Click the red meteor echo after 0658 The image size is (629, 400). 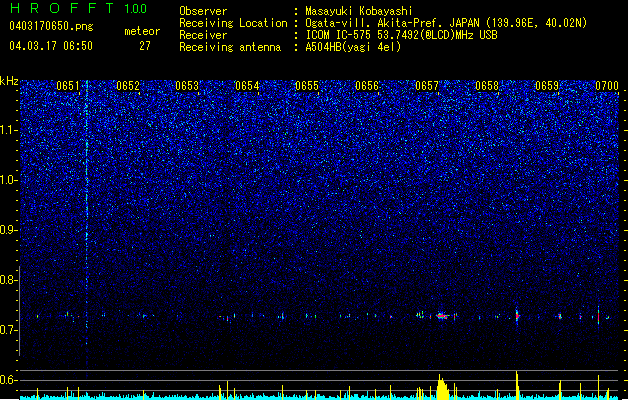click(517, 316)
